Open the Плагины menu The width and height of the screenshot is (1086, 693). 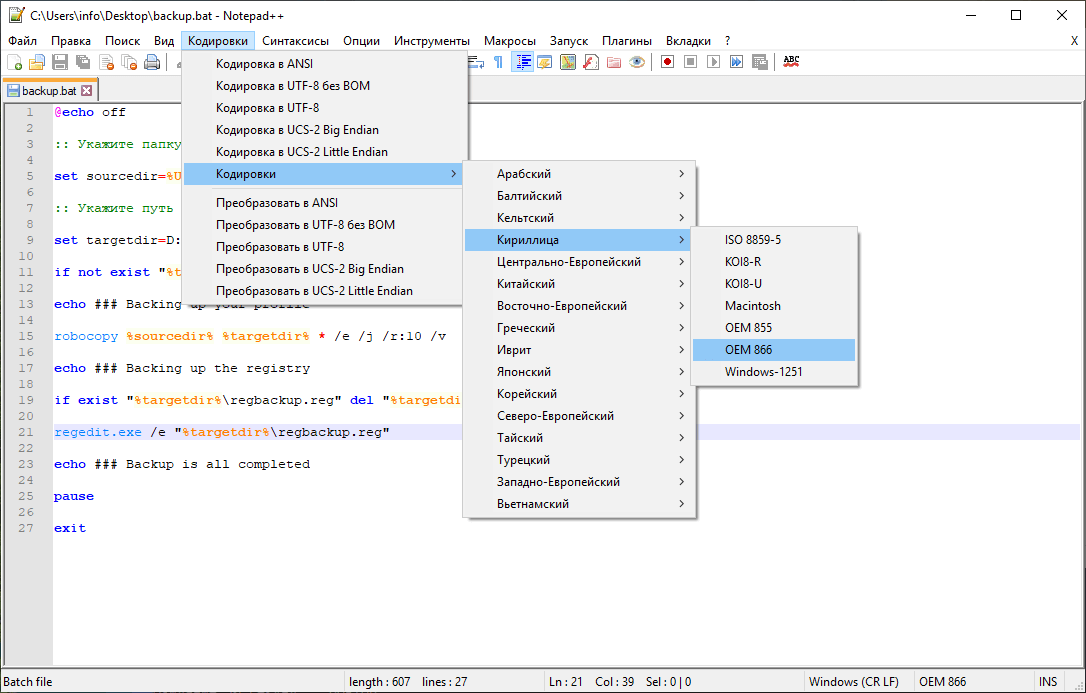(627, 41)
